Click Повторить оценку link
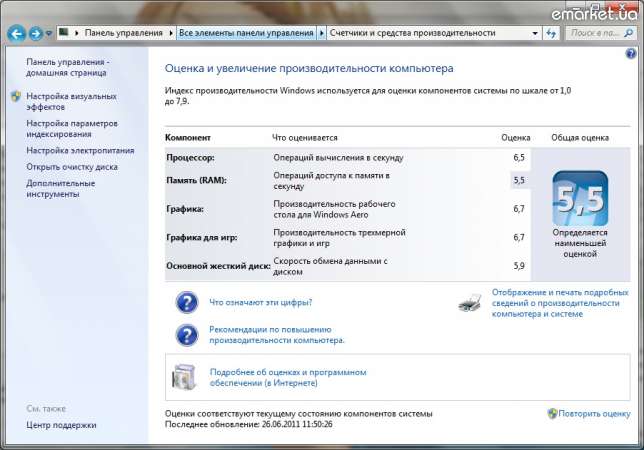This screenshot has width=644, height=450. (x=594, y=413)
